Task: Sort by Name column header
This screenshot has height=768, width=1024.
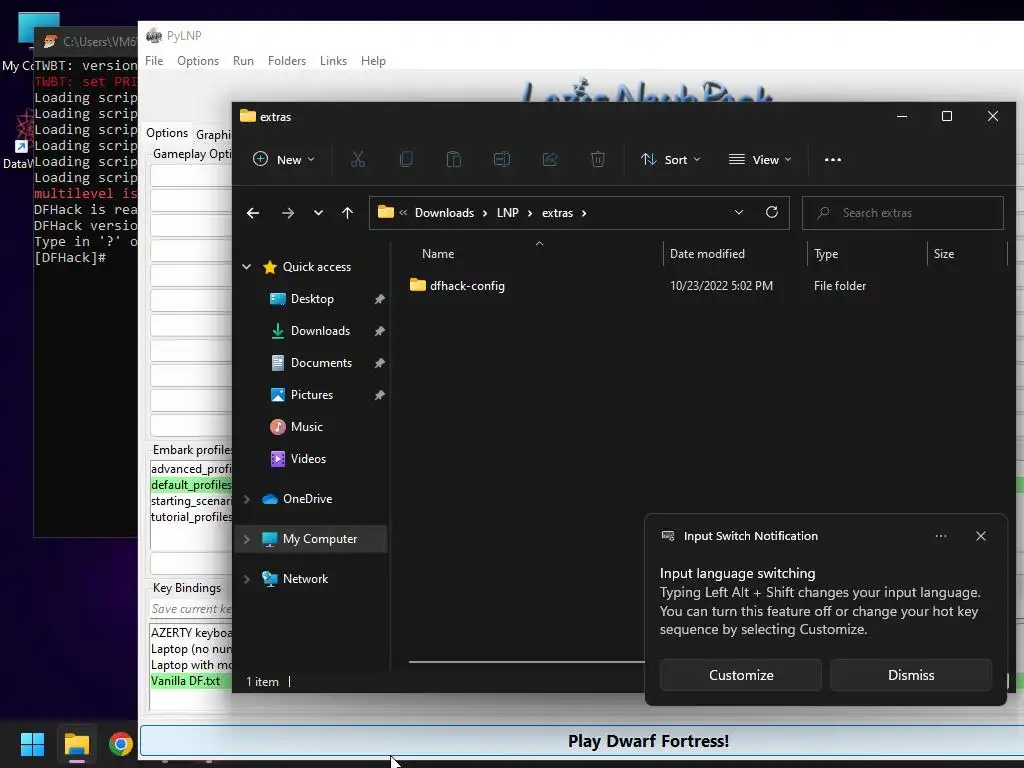Action: pyautogui.click(x=438, y=254)
